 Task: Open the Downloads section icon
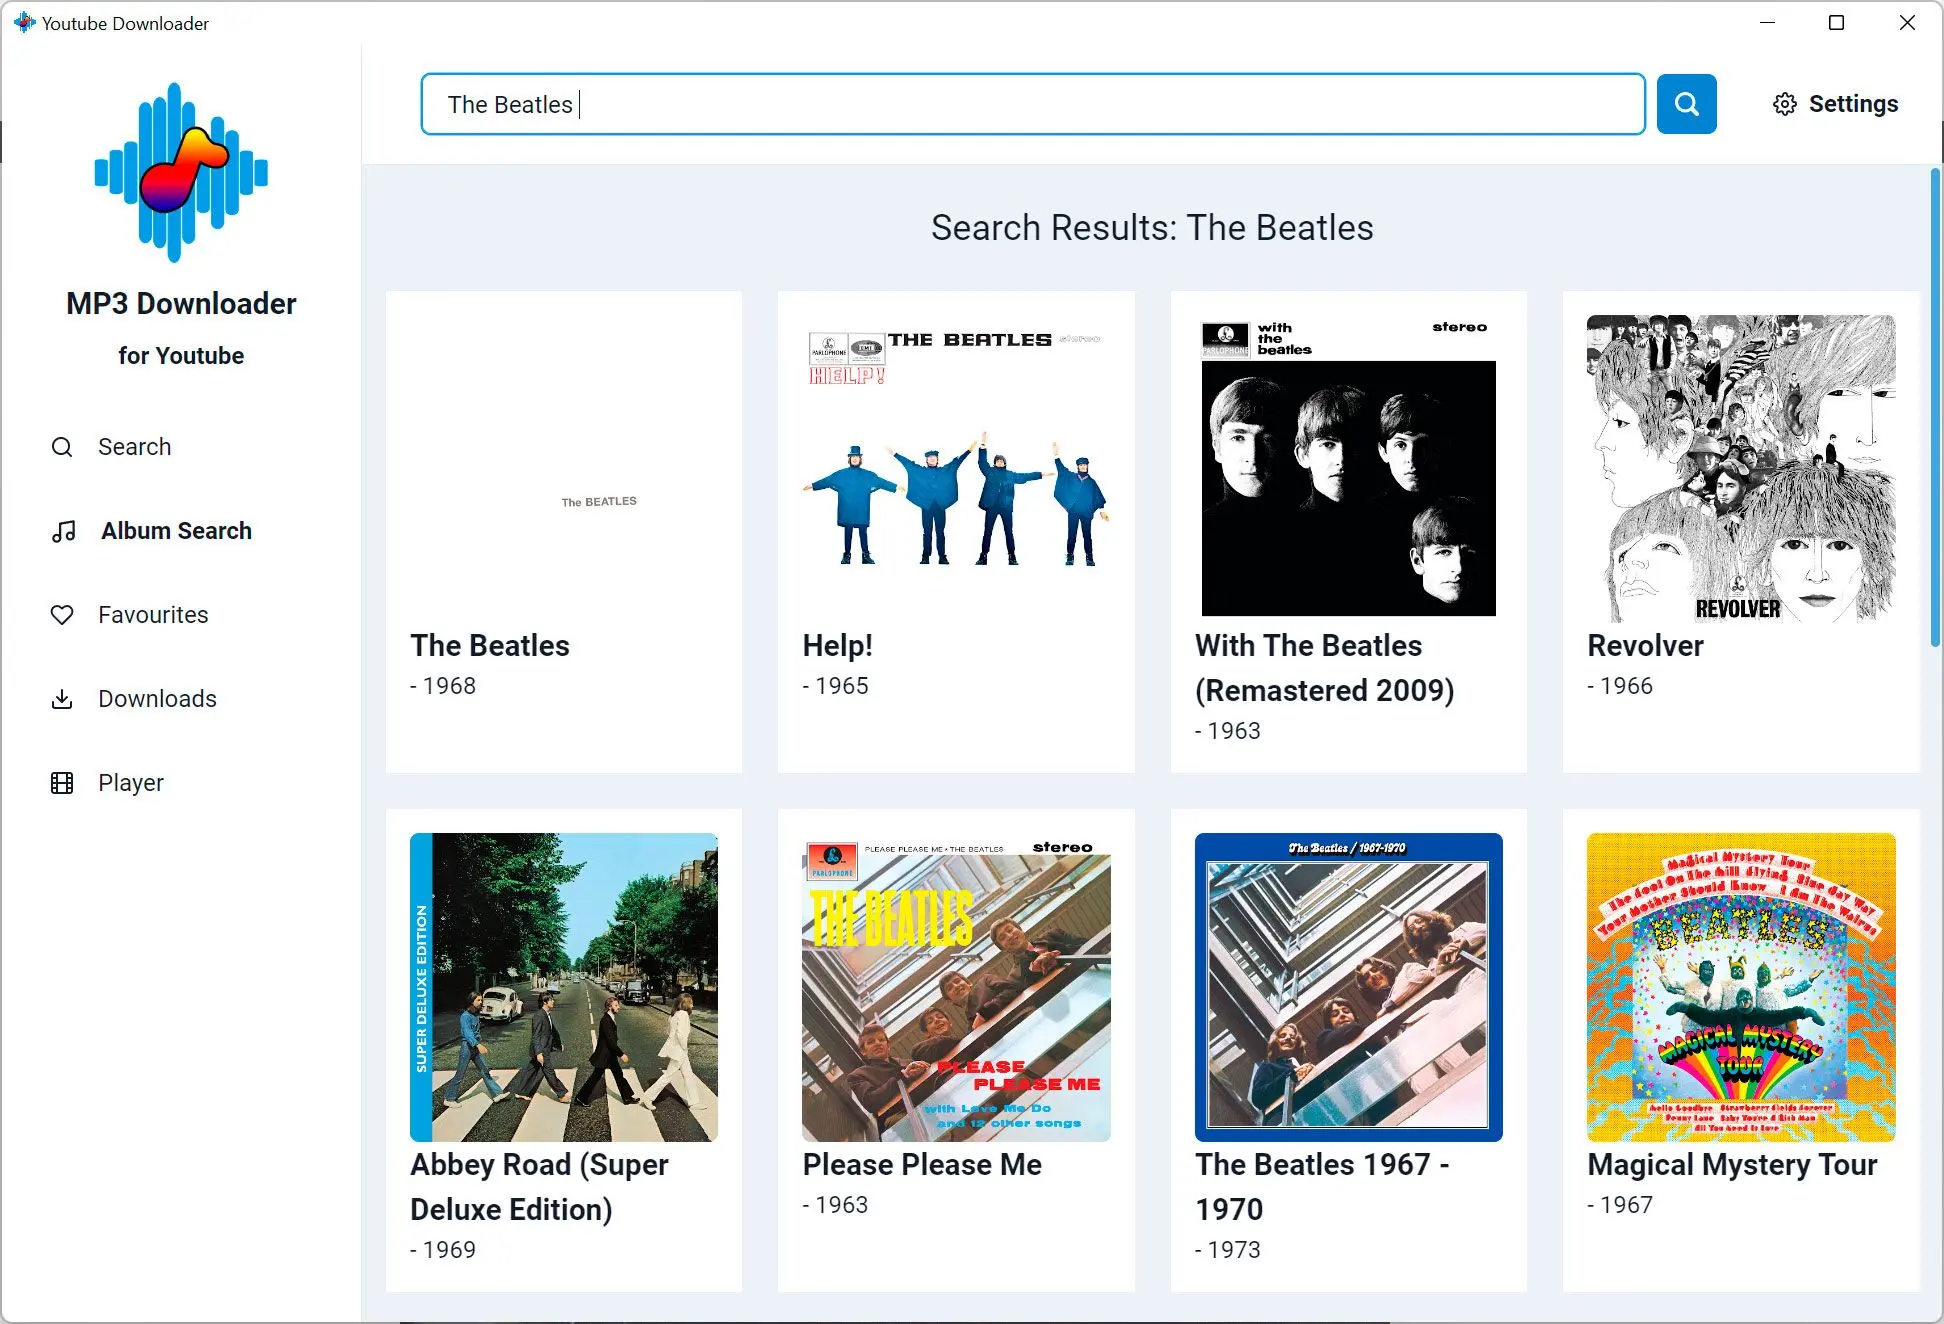[62, 697]
